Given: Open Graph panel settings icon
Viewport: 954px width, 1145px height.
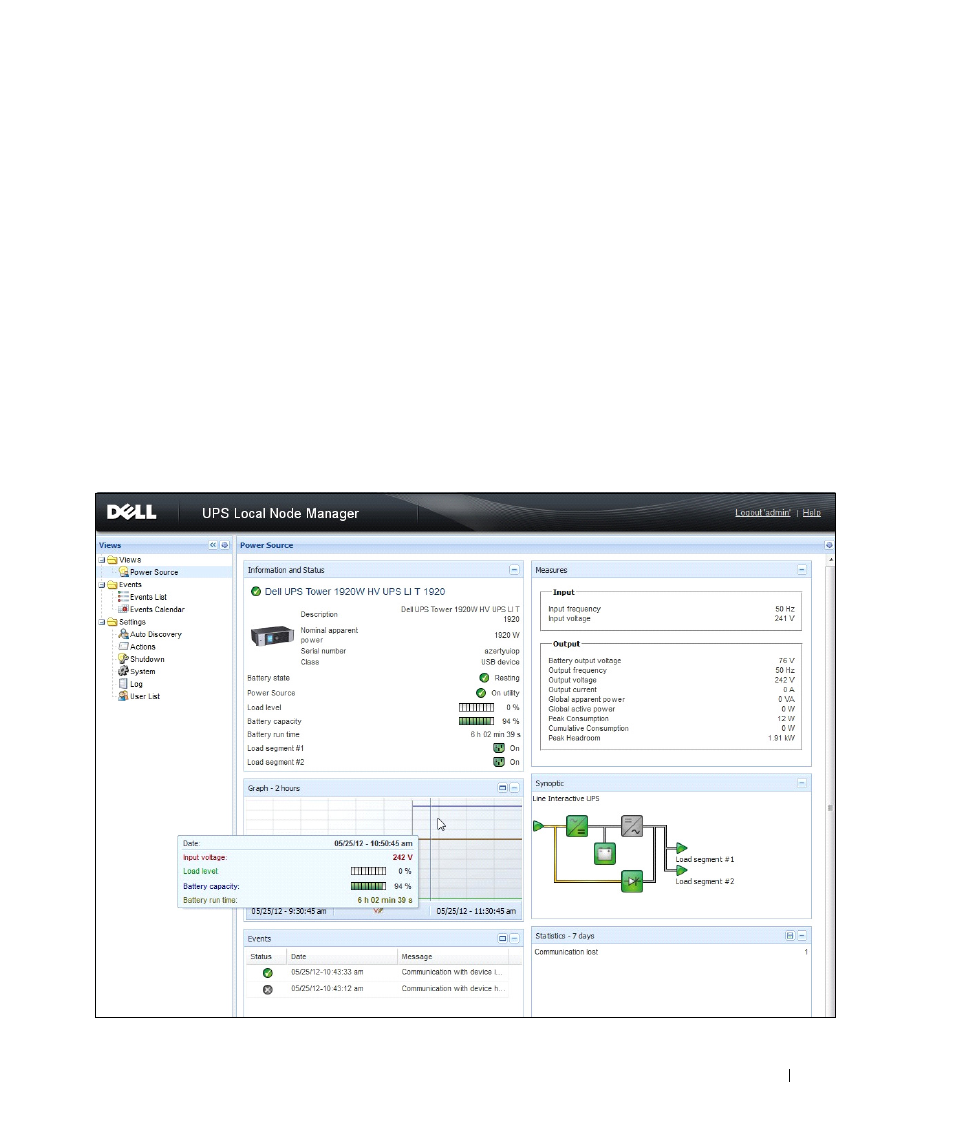Looking at the screenshot, I should click(503, 788).
